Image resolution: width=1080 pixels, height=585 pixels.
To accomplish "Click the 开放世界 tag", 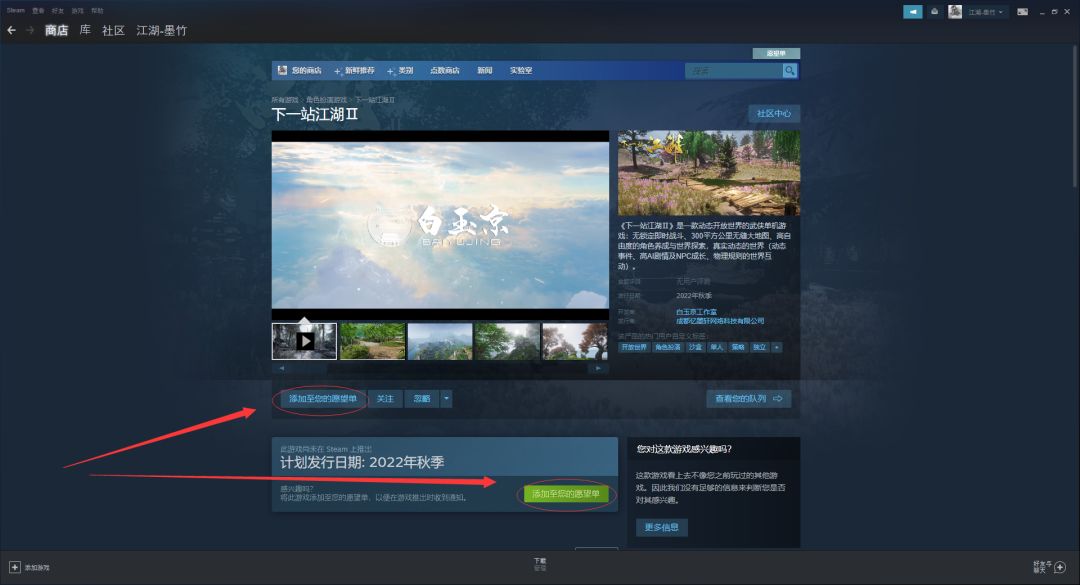I will point(634,347).
